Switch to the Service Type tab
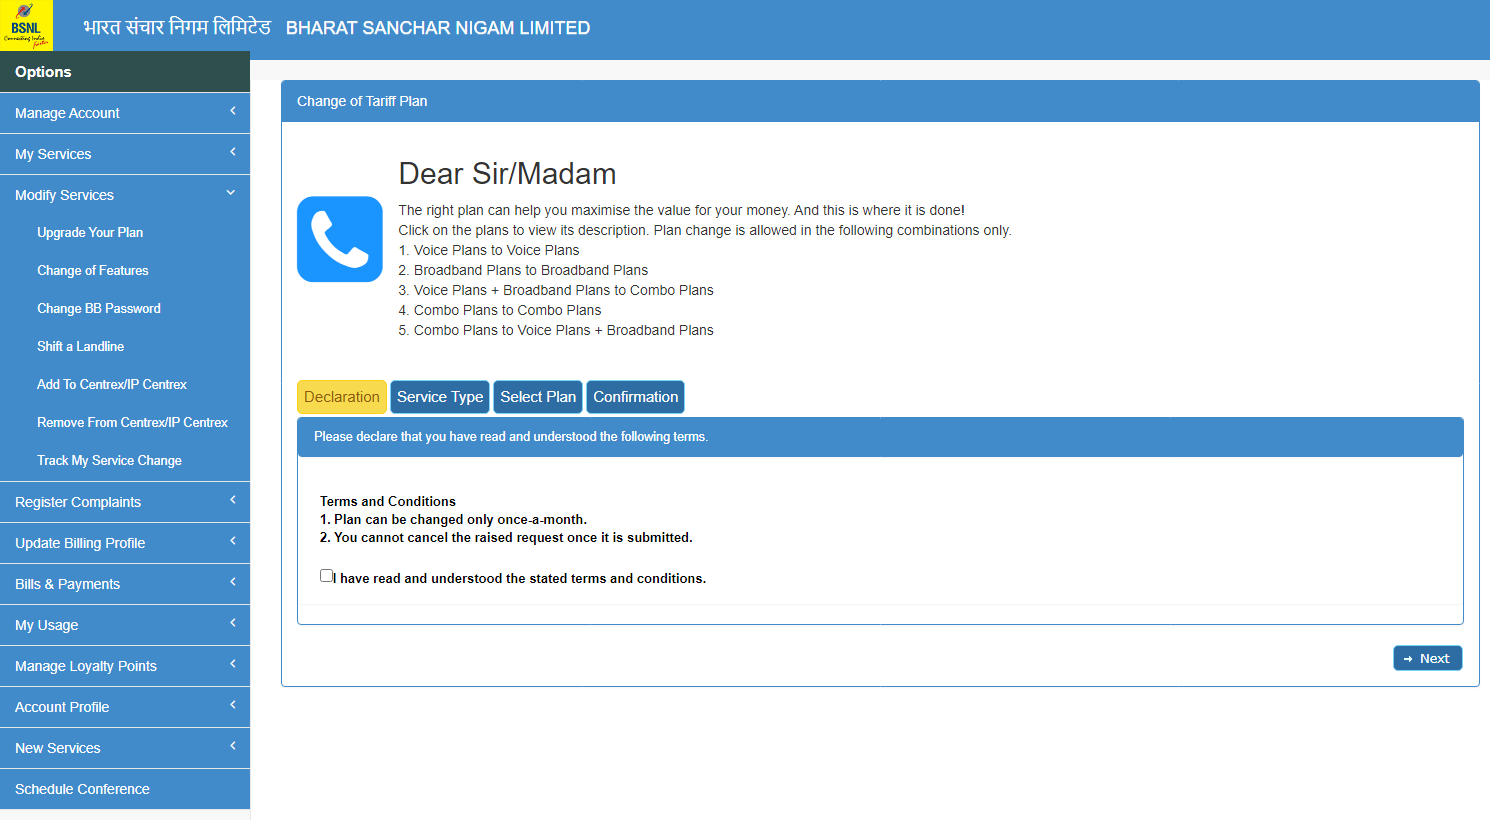Screen dimensions: 1490x820 (440, 397)
